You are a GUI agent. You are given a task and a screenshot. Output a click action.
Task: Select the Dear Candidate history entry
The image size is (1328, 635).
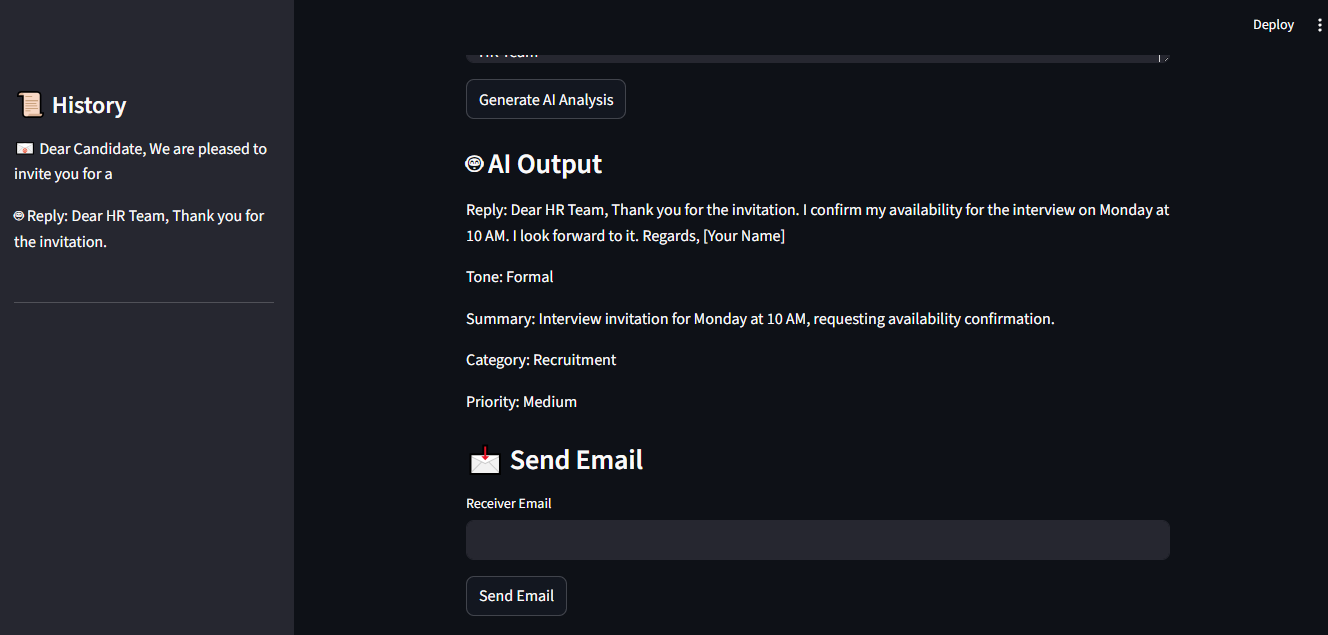click(x=141, y=161)
